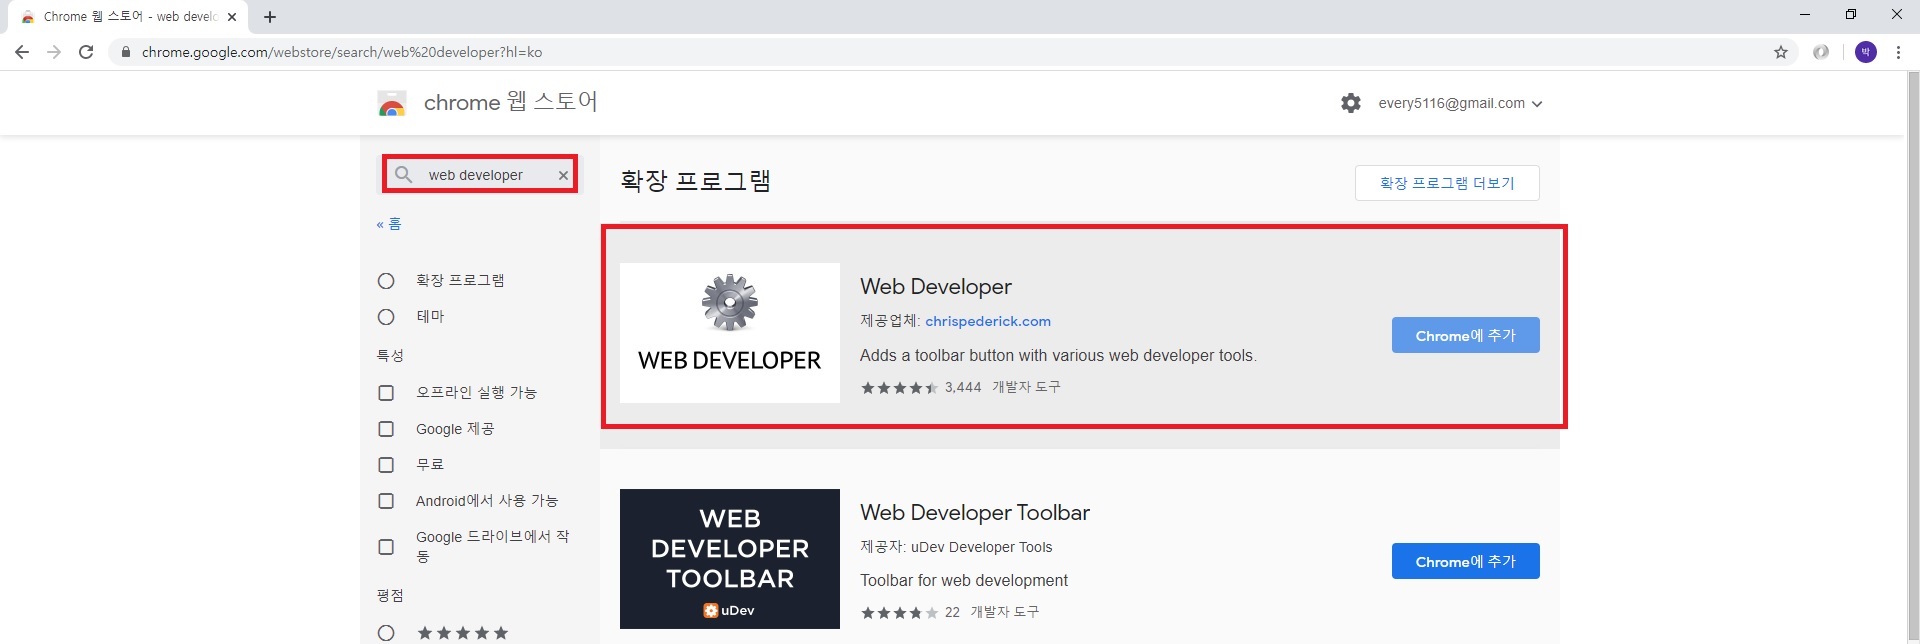Click the 확장 프로그램 results heading
1920x644 pixels.
(x=696, y=181)
